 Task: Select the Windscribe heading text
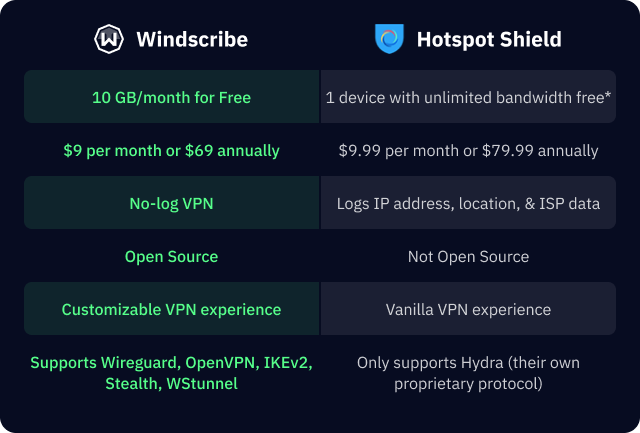(x=192, y=40)
